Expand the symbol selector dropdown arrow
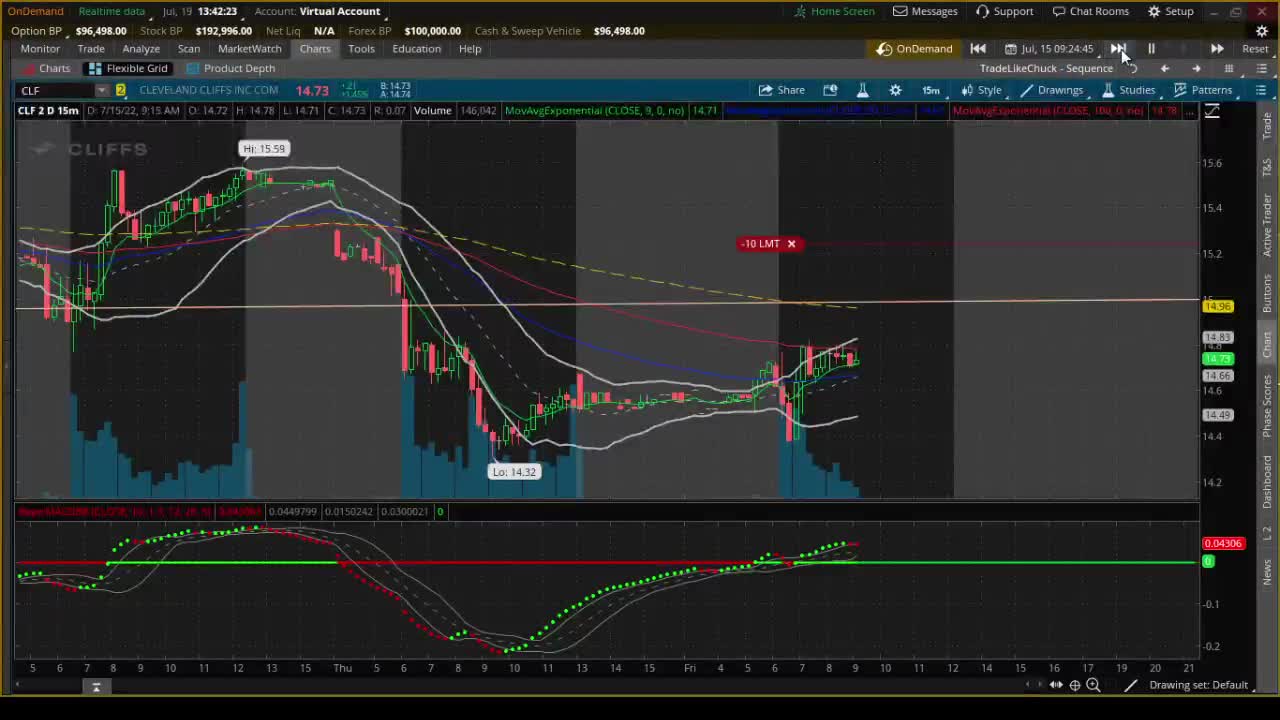Screen dimensions: 1280x720 coord(102,90)
